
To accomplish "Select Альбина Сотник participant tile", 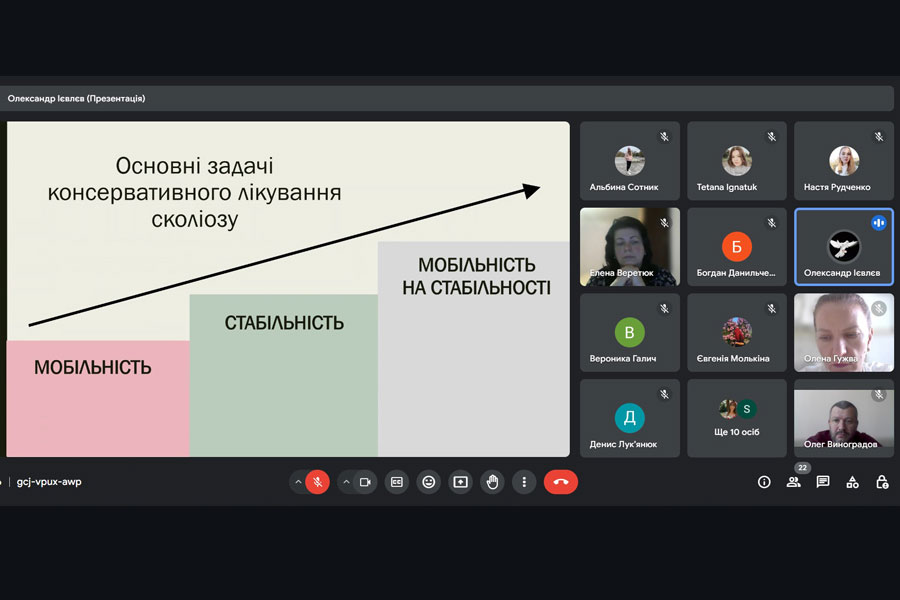I will click(x=630, y=161).
